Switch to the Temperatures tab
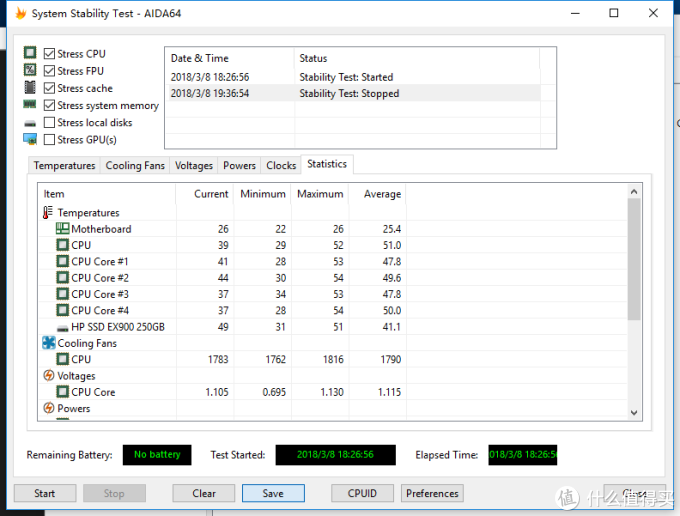The width and height of the screenshot is (680, 516). point(64,166)
